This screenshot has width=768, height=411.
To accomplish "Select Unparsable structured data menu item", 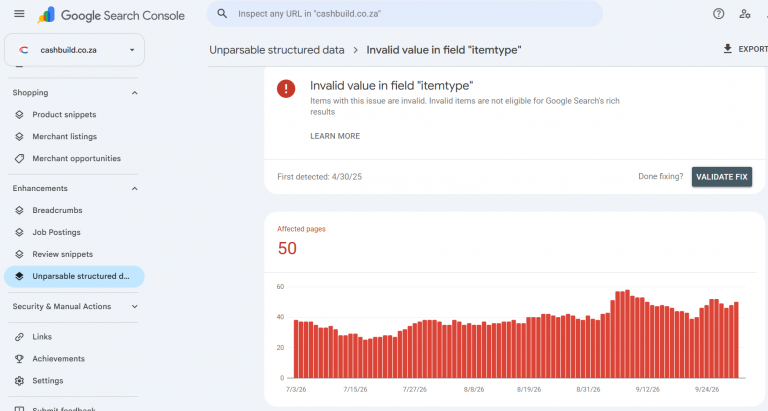I will coord(74,276).
